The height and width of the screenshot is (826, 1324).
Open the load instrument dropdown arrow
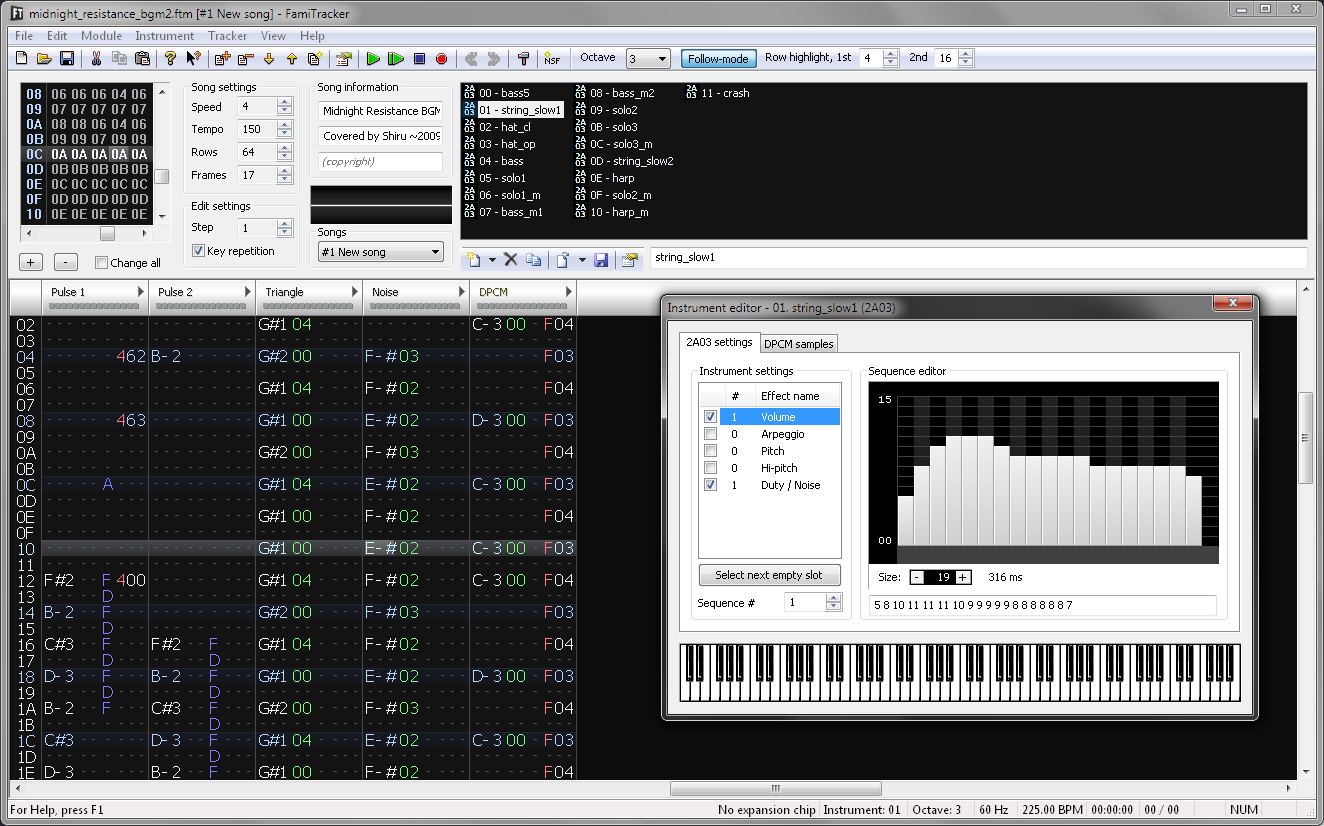(582, 259)
